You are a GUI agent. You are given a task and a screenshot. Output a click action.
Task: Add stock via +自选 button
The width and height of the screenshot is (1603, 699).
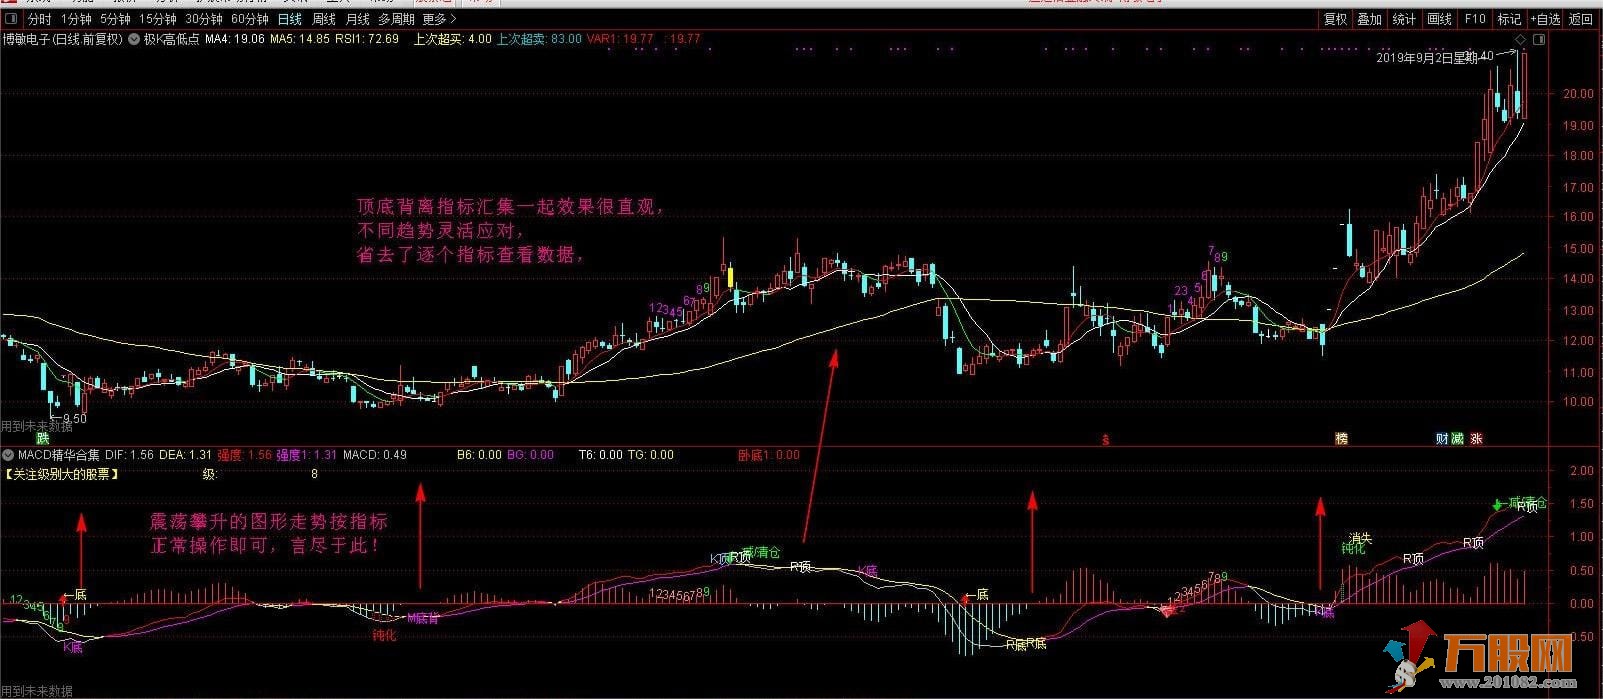click(1545, 19)
